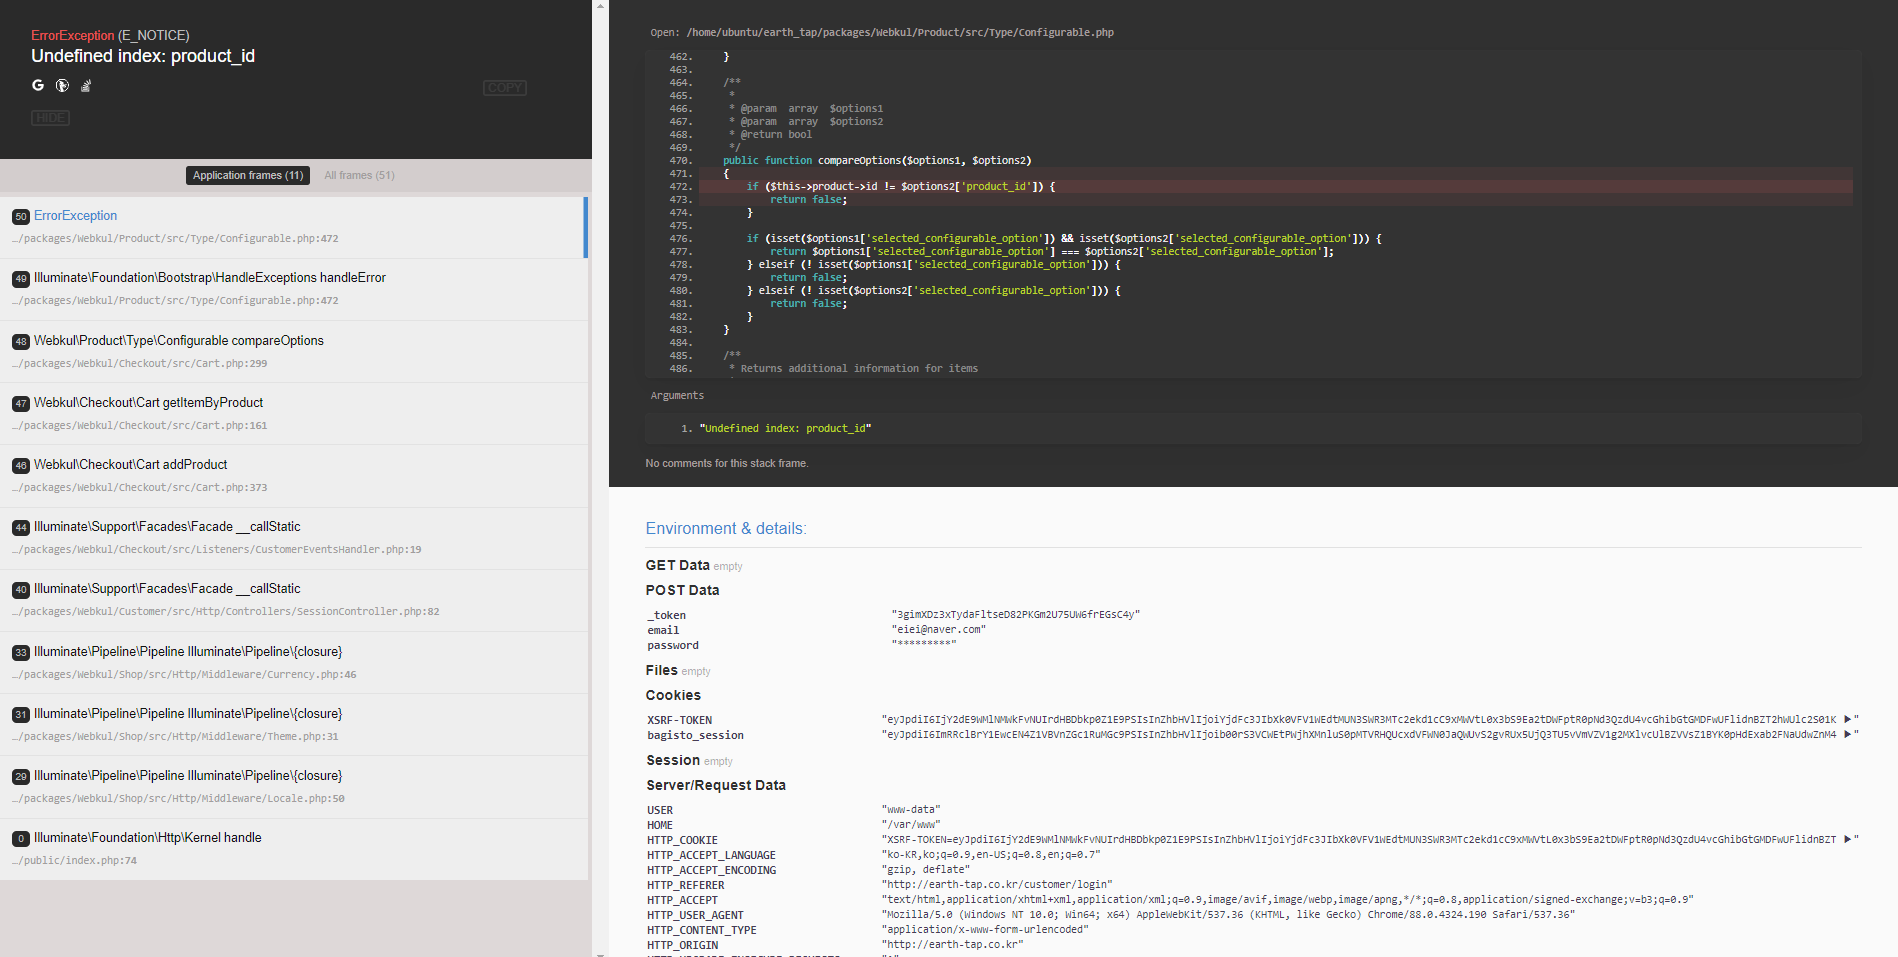Select frame 33 Pipeline closure (Currency.php)
The image size is (1898, 957).
[292, 663]
